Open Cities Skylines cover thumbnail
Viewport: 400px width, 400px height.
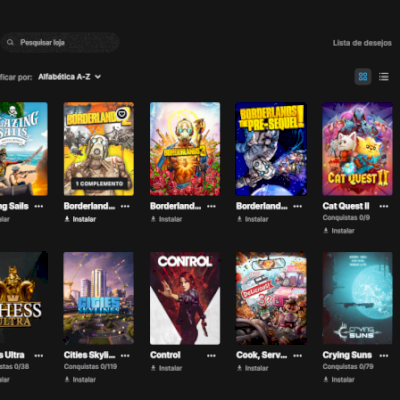(99, 298)
